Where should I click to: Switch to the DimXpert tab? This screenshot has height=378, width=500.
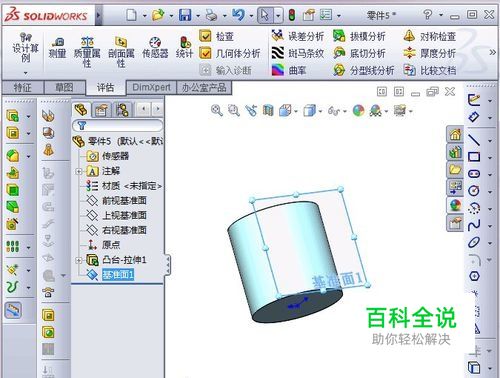[x=151, y=87]
